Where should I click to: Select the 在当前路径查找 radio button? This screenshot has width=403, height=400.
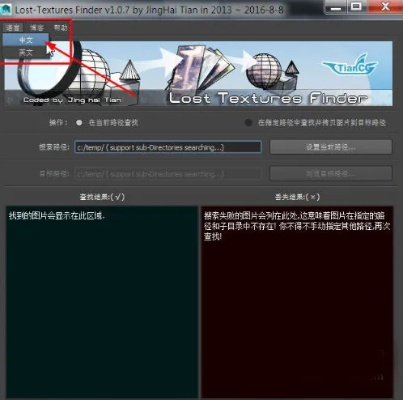79,123
